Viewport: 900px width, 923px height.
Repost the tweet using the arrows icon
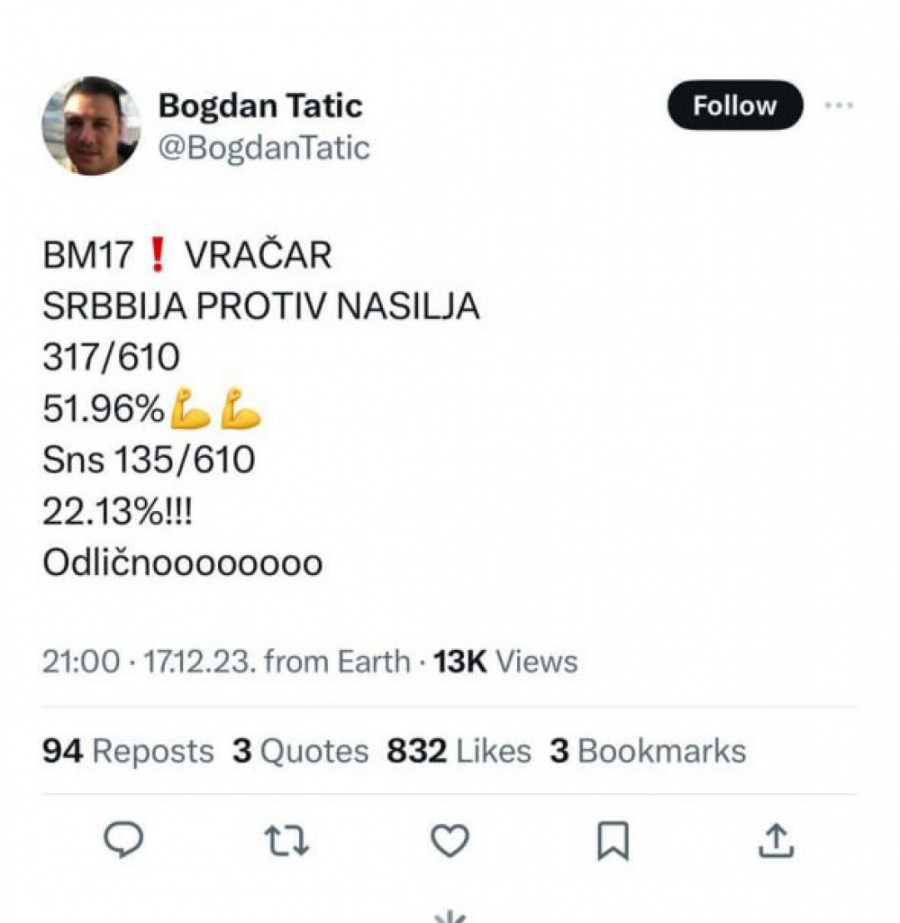(x=287, y=840)
